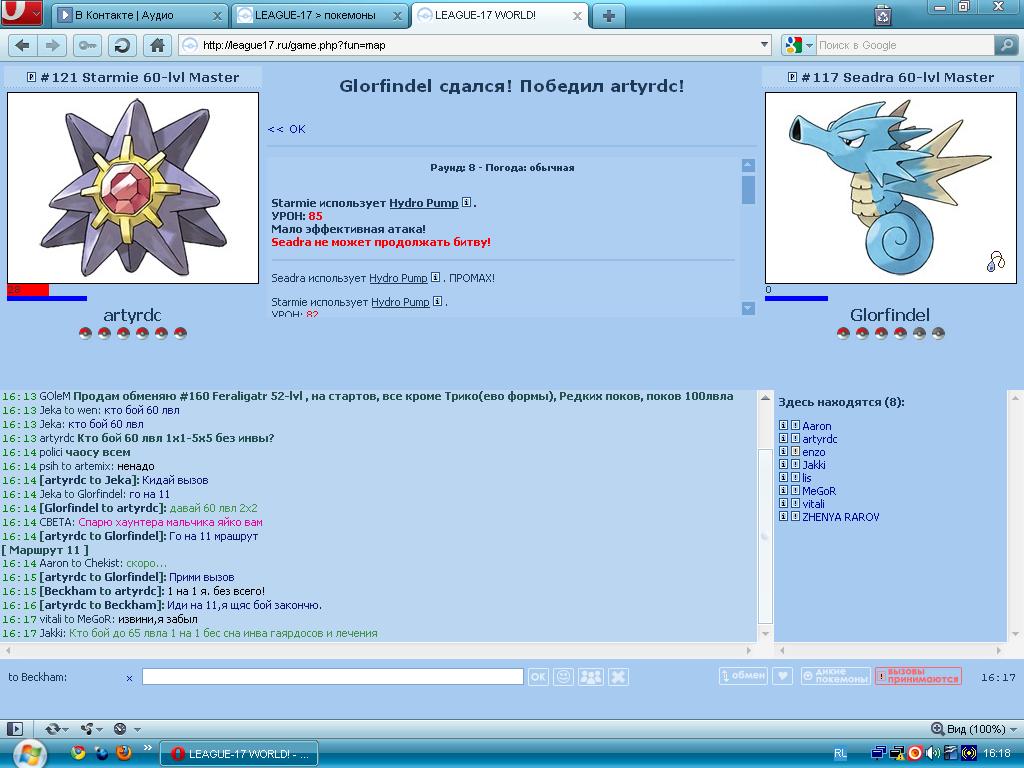
Task: Toggle the 'дикие покемоны' wild pokemon button
Action: [836, 676]
